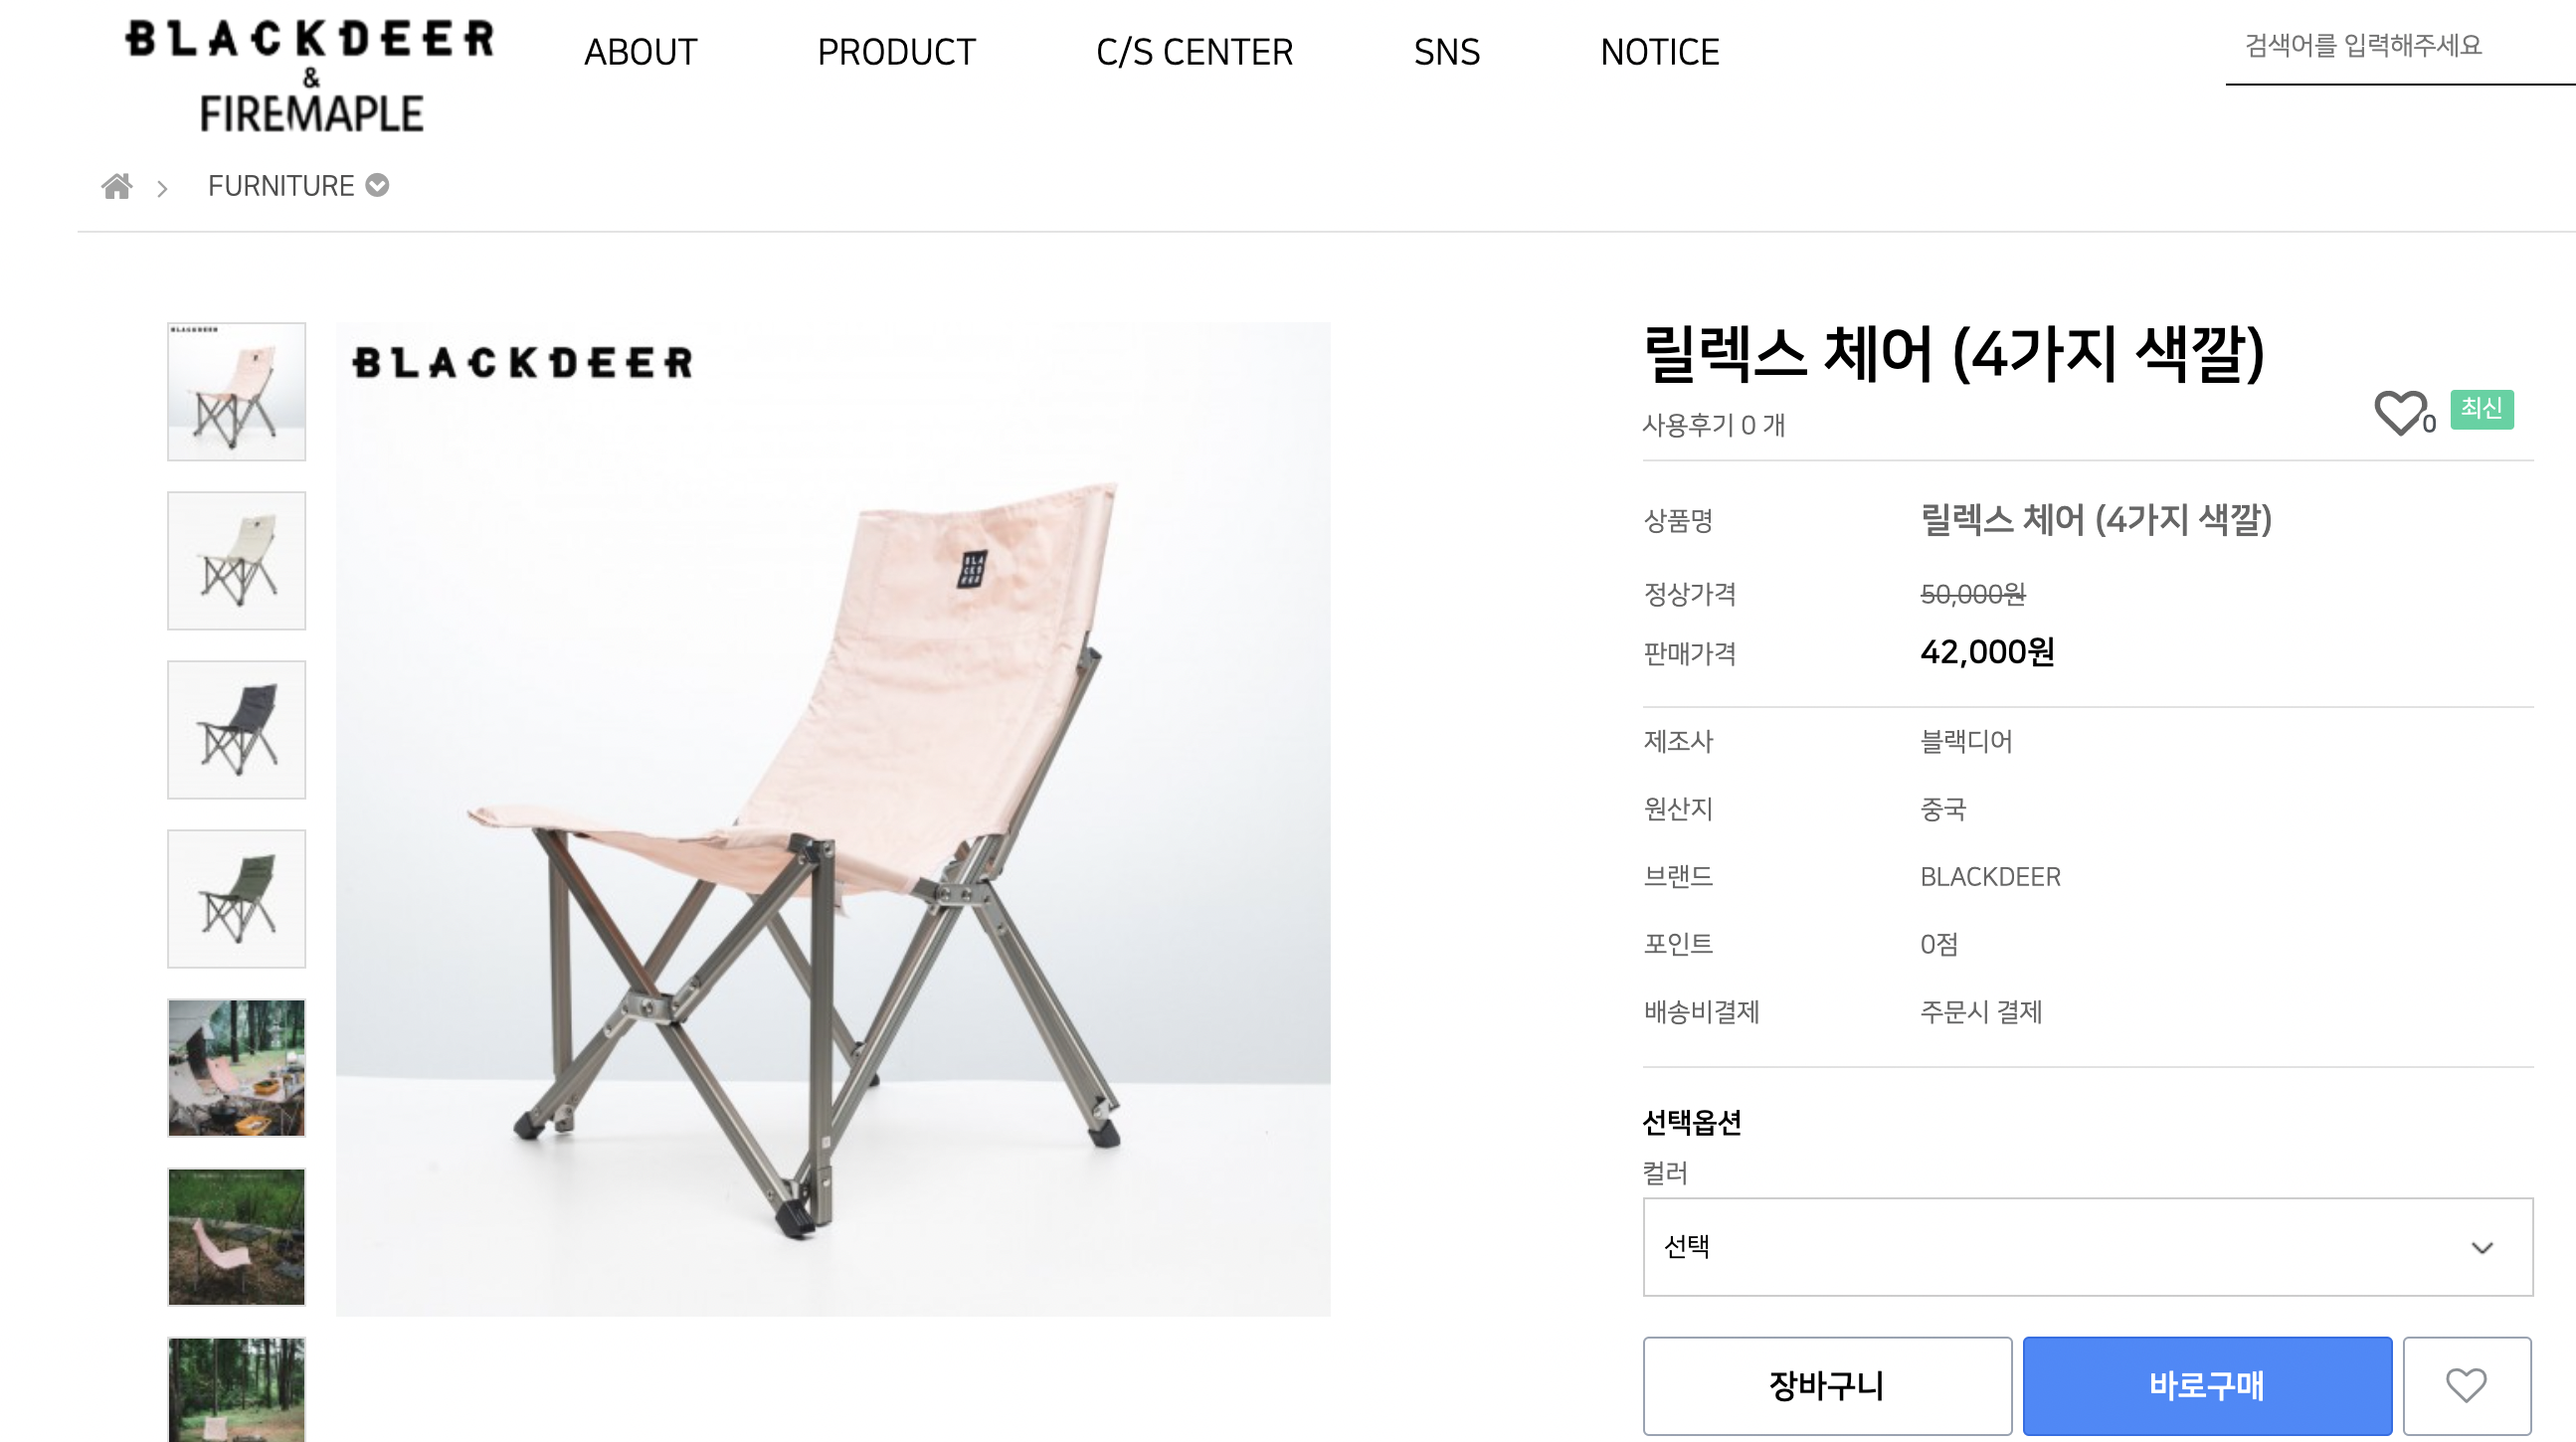Select the green chair thumbnail

click(236, 898)
